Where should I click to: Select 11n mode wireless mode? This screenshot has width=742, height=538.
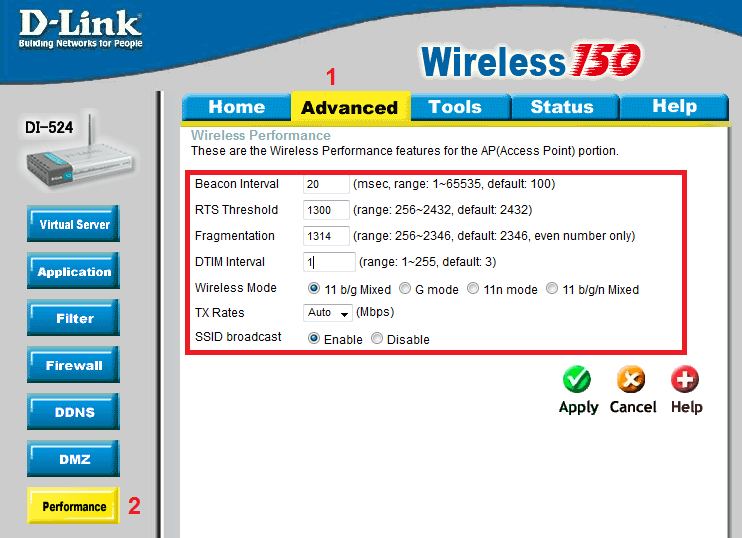tap(473, 288)
